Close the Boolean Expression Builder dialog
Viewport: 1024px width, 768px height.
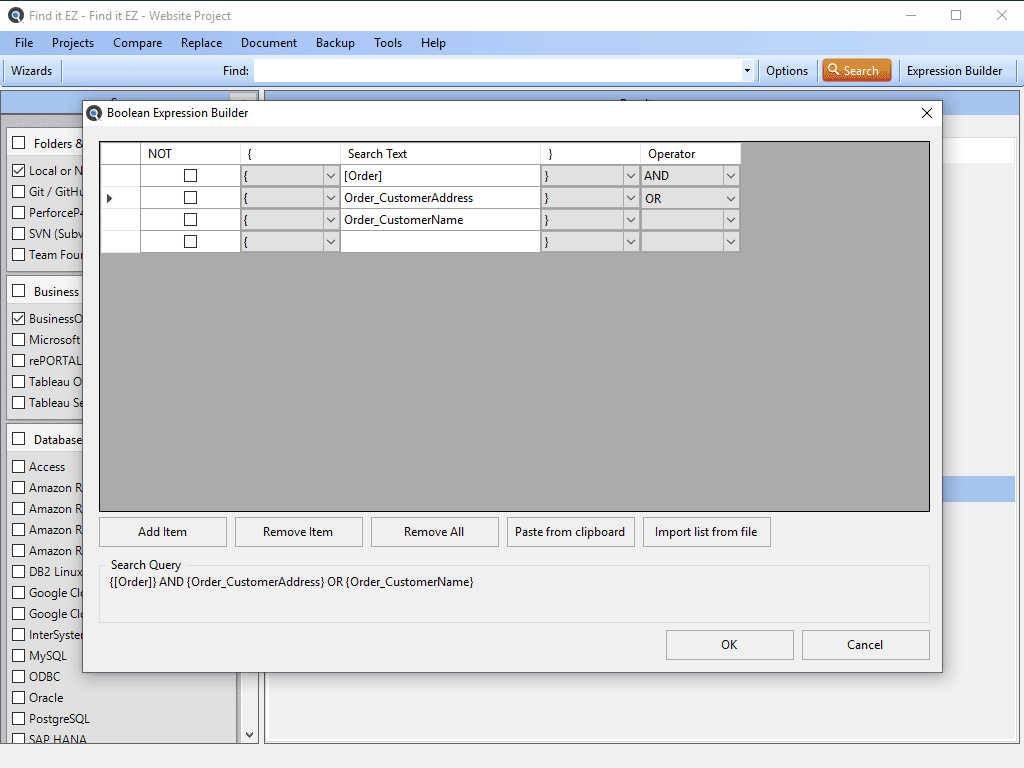click(x=926, y=113)
